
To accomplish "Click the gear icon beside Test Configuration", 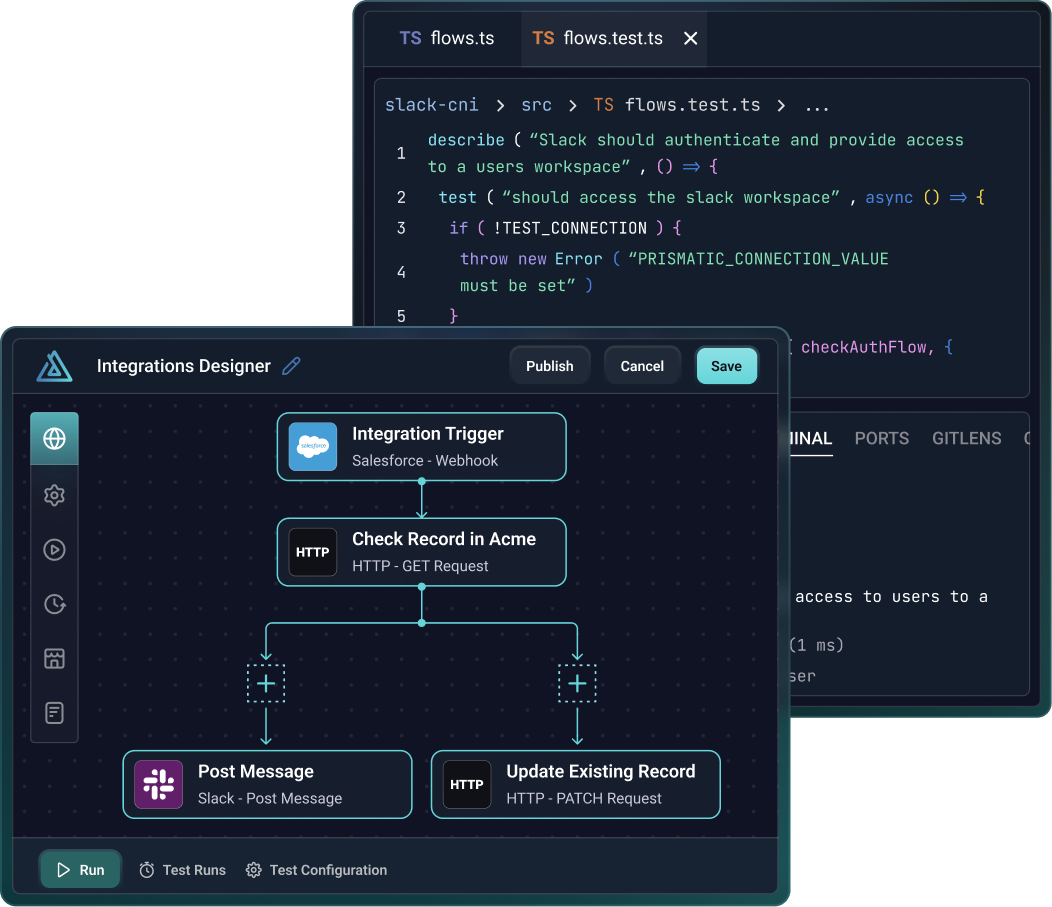I will pos(254,870).
